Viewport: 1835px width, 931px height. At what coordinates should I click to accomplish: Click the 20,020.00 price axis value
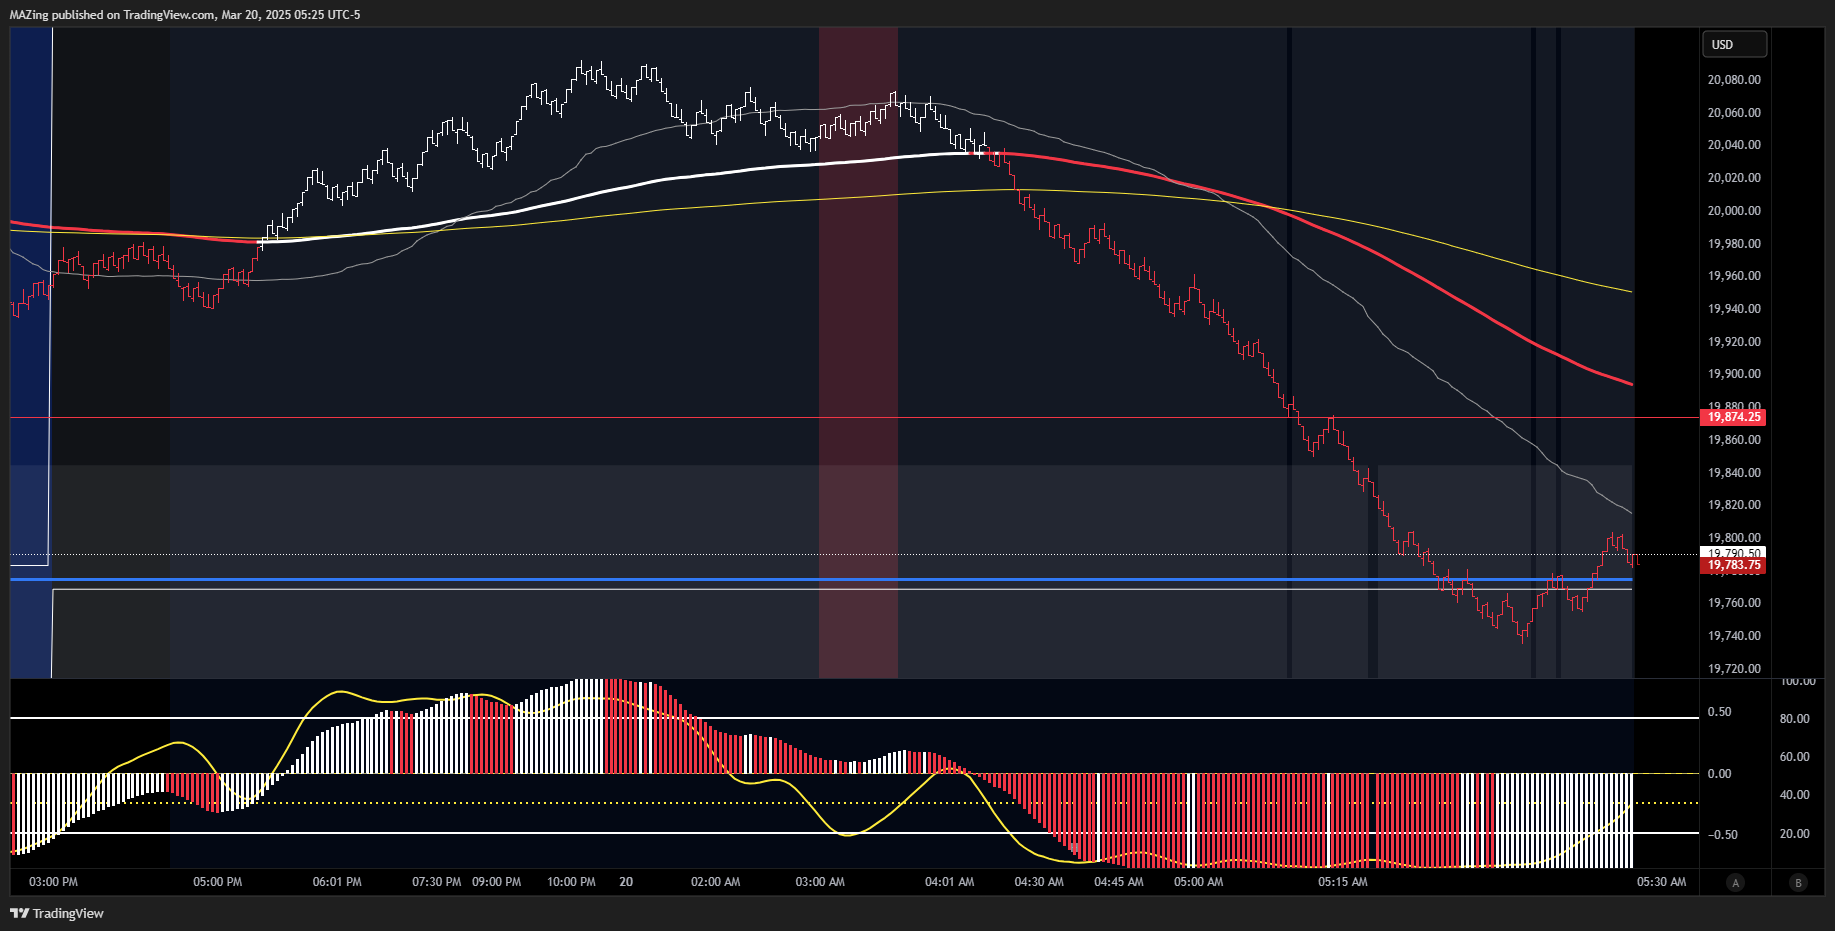1734,178
